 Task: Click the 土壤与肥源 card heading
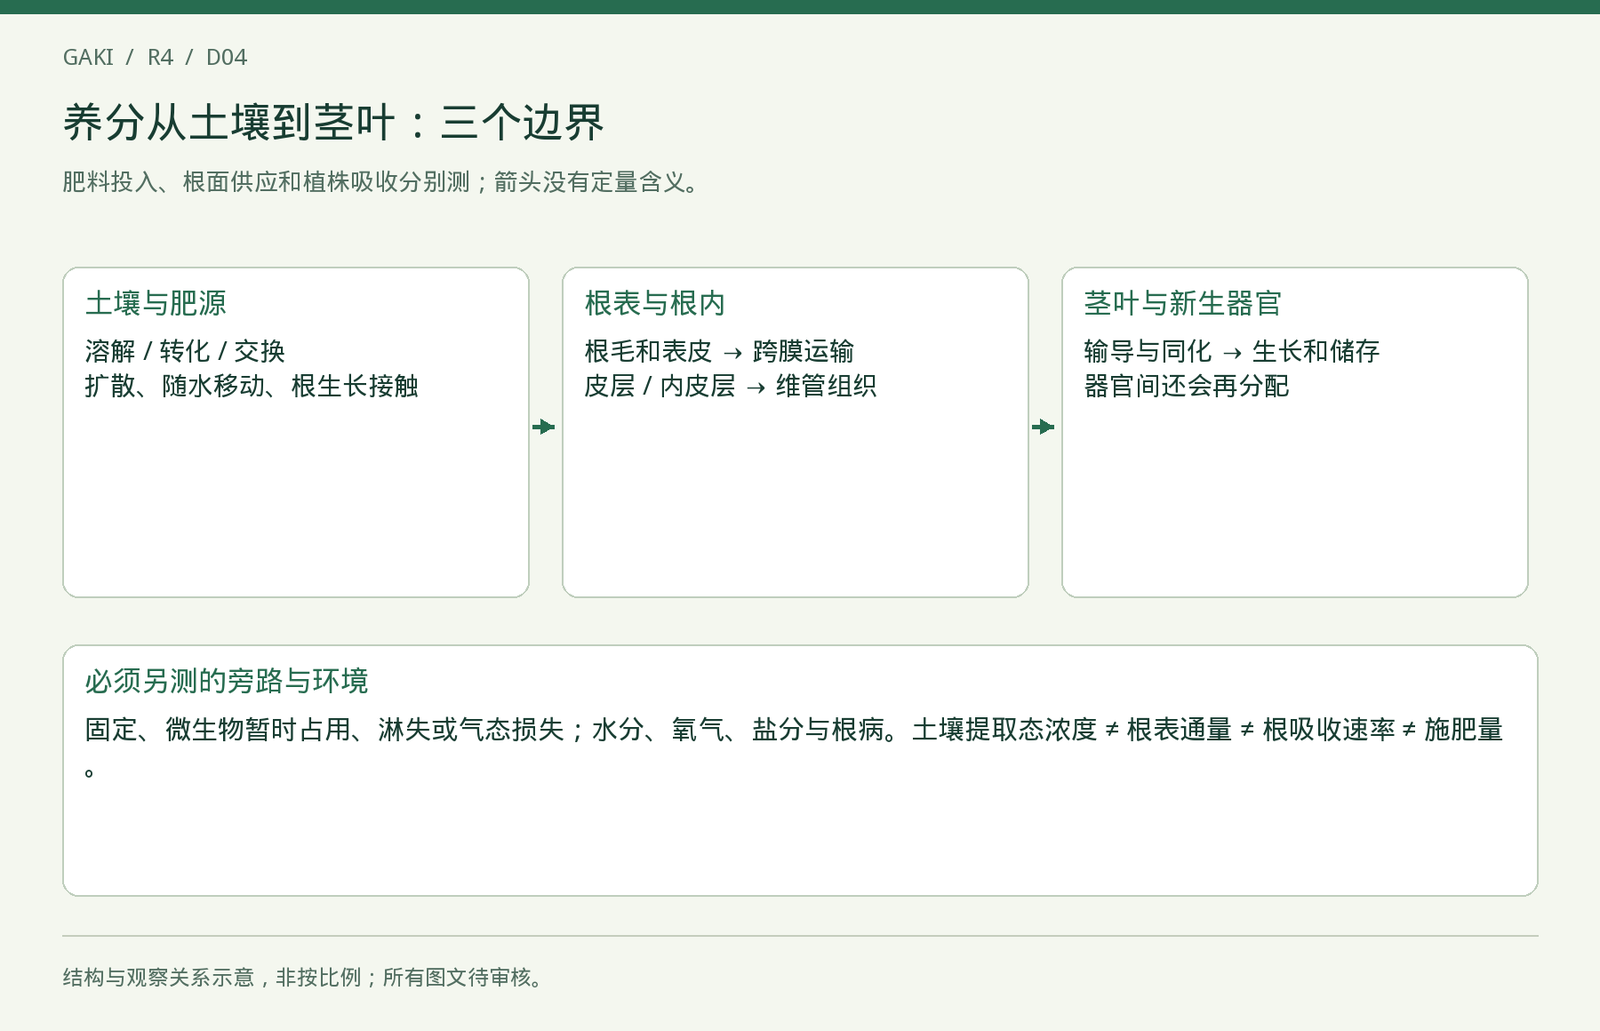pos(156,303)
